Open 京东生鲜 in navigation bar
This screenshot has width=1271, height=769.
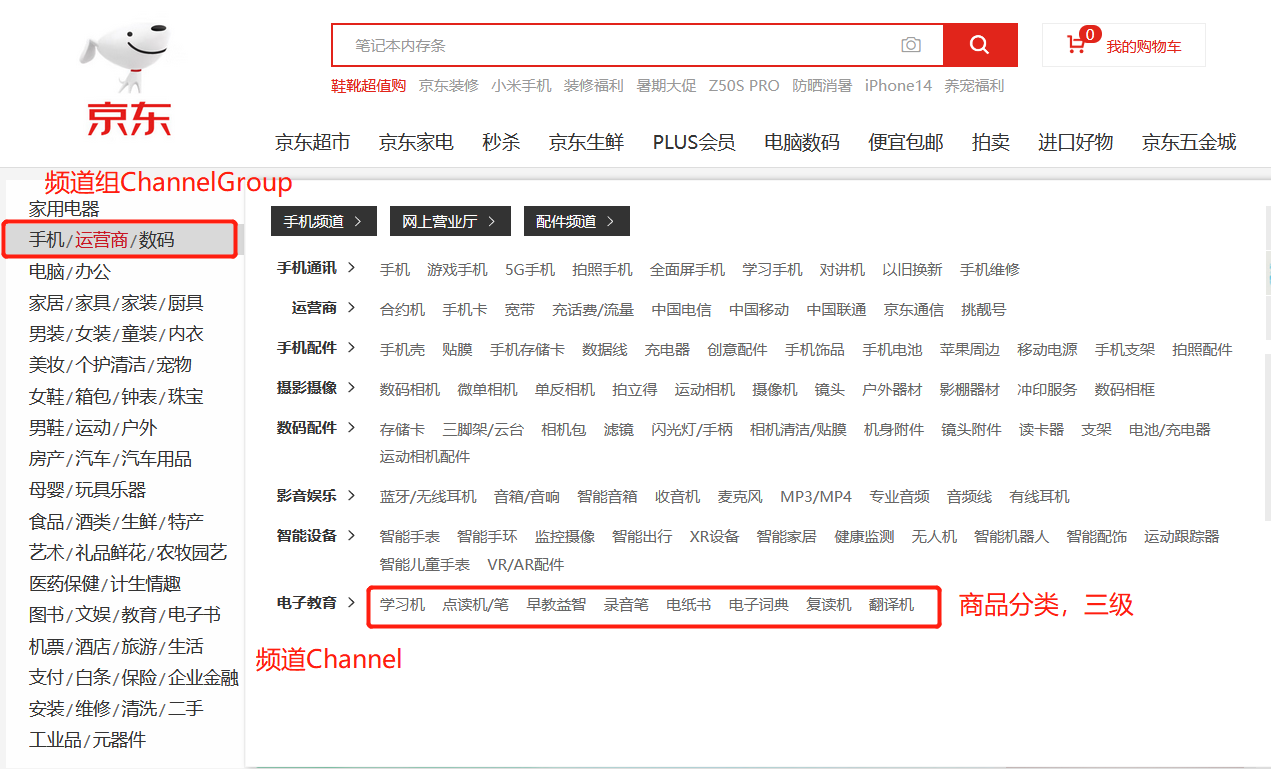point(586,142)
